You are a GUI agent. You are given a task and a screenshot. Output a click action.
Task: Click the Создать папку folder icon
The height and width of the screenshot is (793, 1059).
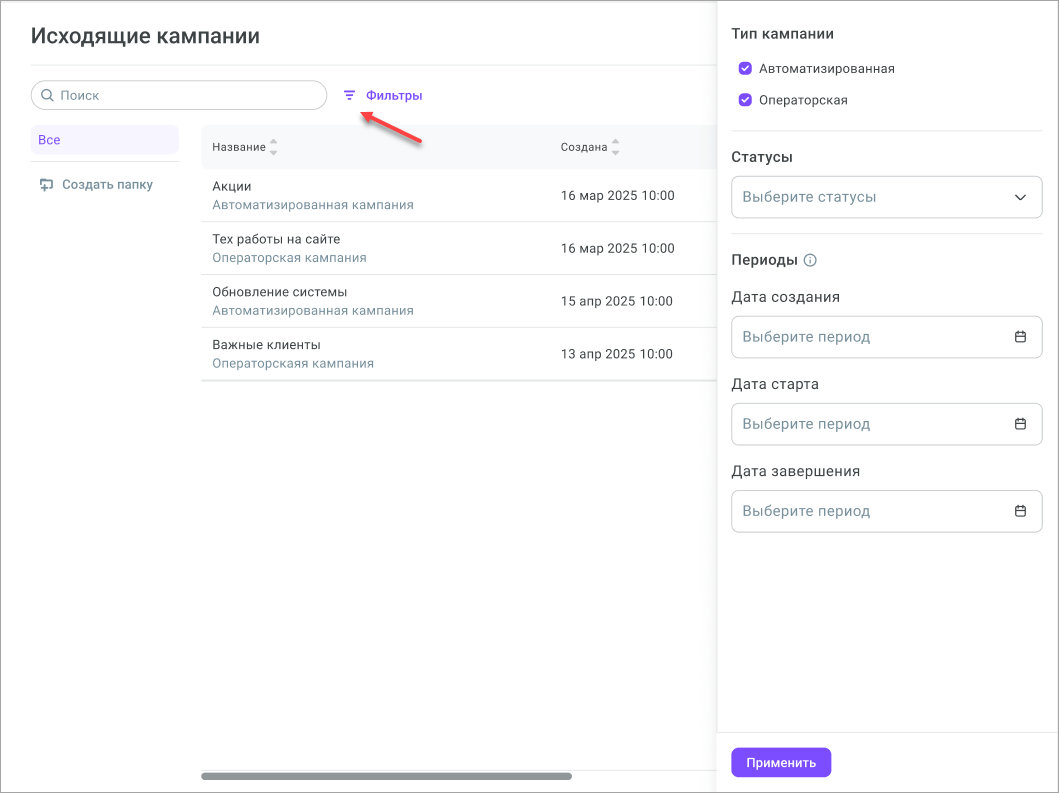46,185
